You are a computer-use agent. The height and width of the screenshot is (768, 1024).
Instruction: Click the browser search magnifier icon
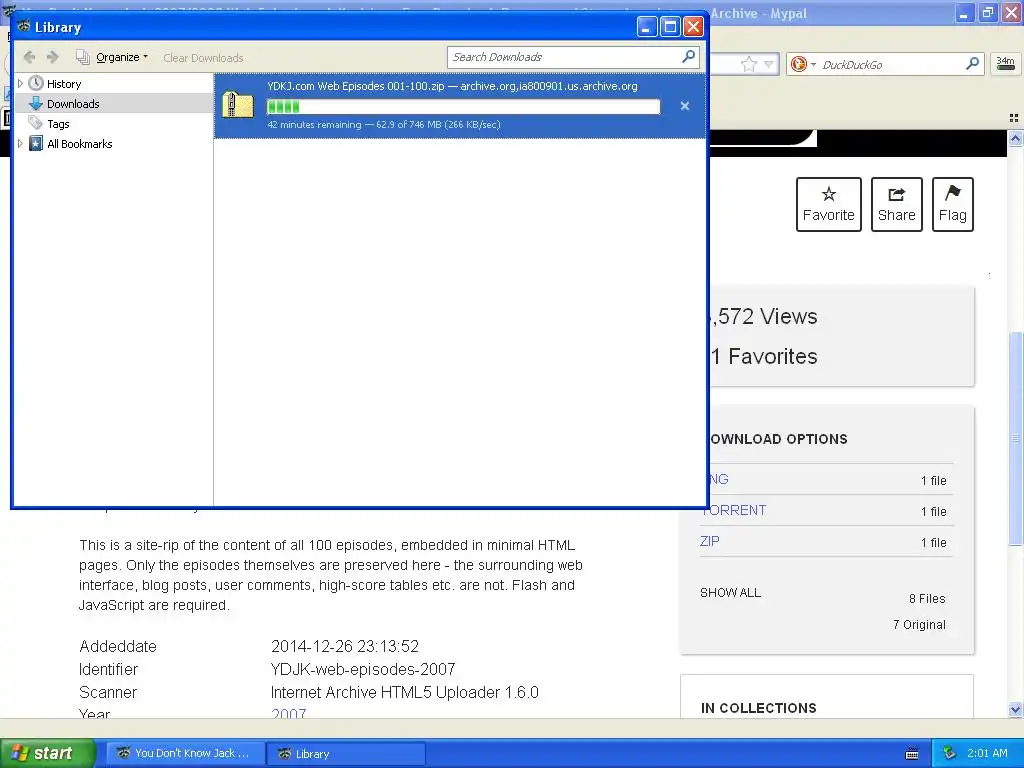point(972,63)
